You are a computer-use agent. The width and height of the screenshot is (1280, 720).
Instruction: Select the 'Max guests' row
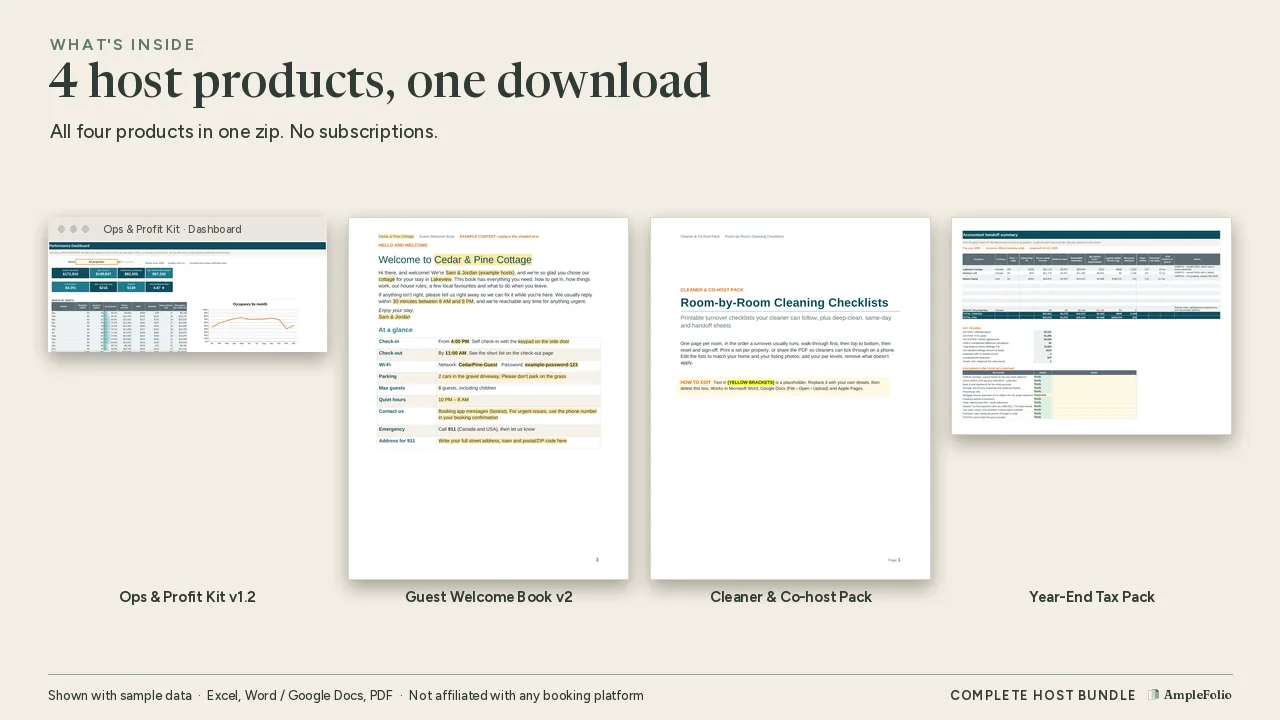(489, 388)
